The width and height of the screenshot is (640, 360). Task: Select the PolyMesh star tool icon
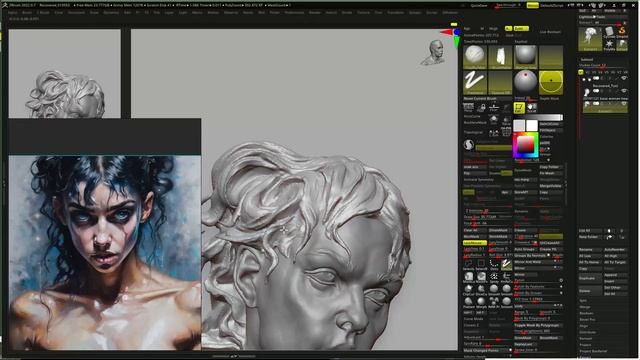coord(609,44)
